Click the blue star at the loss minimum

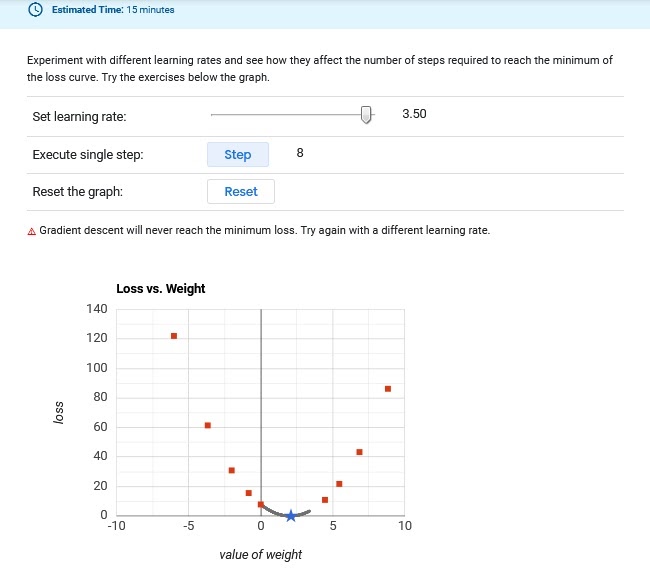coord(291,516)
